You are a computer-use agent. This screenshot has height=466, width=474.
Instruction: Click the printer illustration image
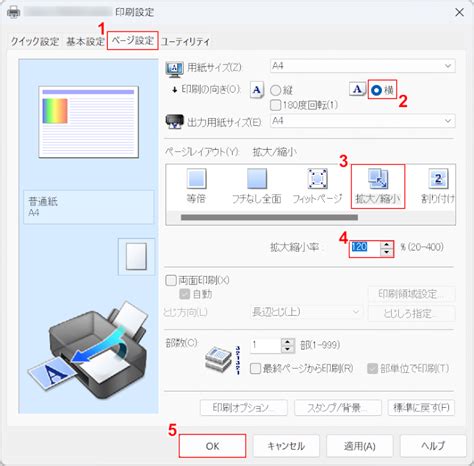point(88,350)
